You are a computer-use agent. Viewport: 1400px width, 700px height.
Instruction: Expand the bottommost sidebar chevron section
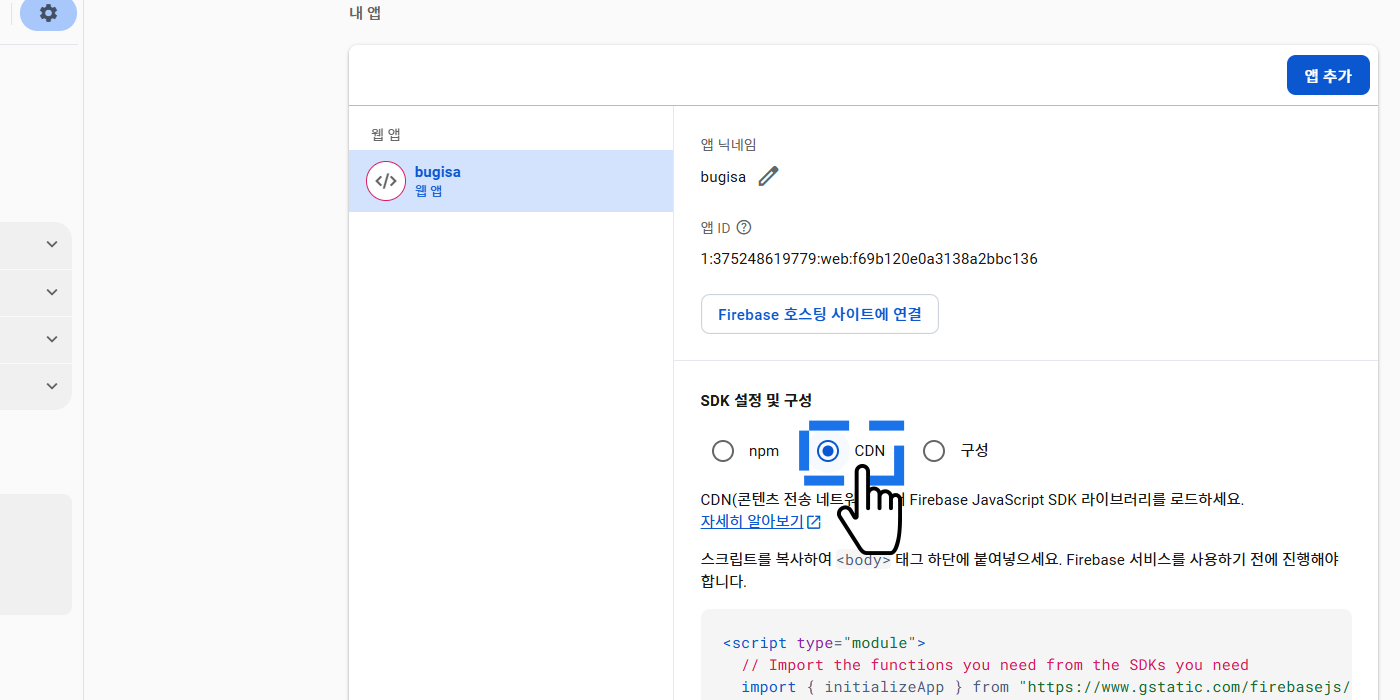[52, 386]
